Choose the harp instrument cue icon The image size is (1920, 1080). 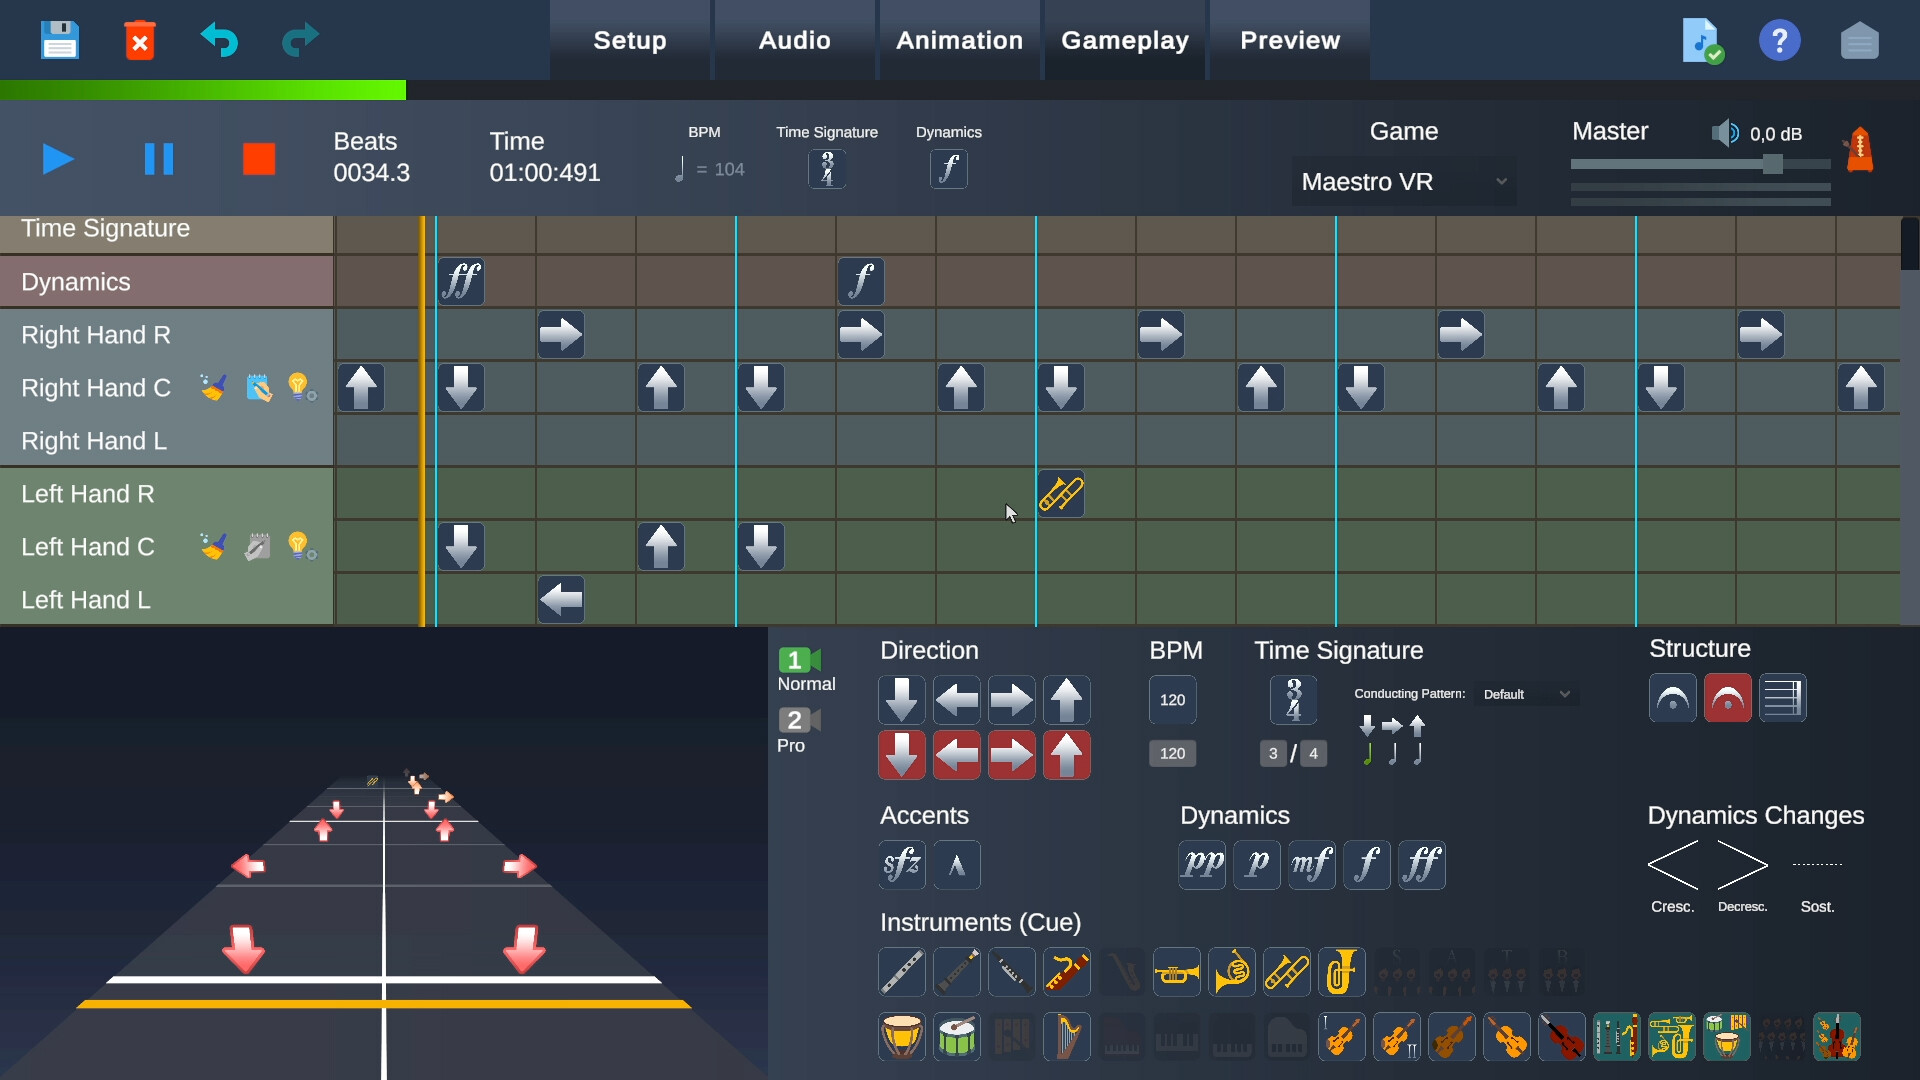click(1067, 1037)
